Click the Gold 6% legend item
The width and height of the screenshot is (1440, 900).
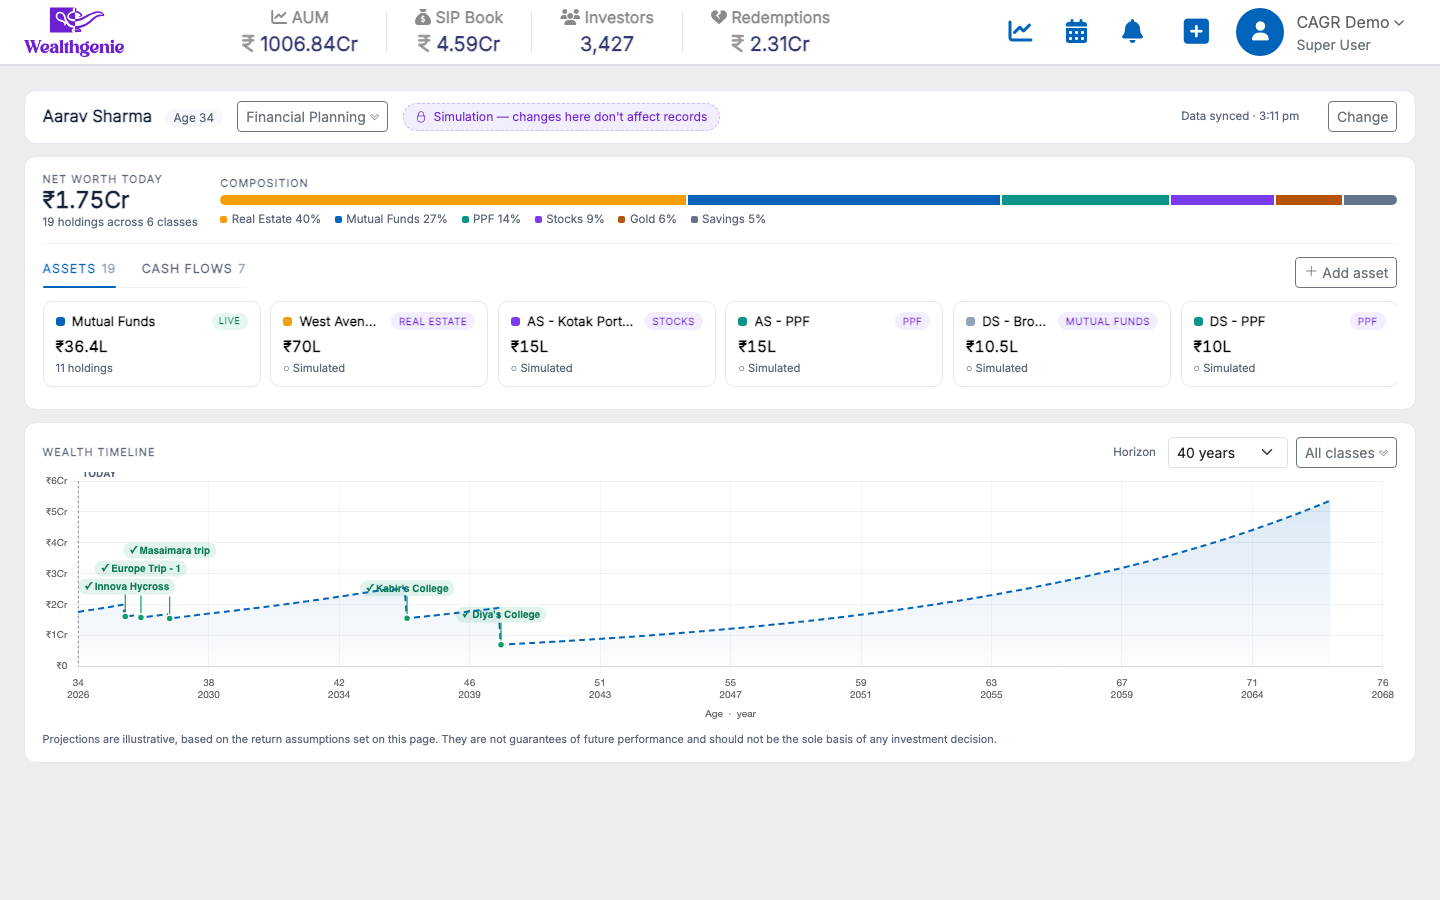647,219
